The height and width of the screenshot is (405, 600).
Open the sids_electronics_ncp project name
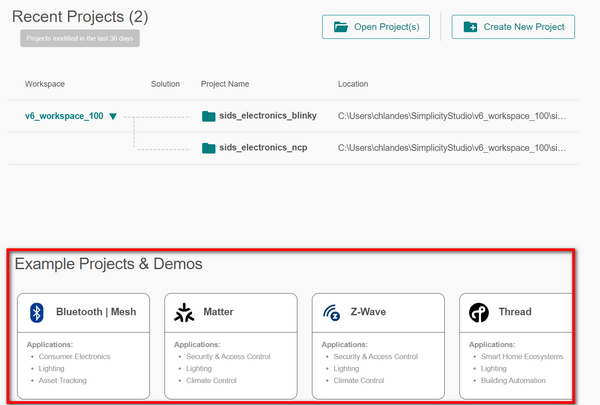click(263, 147)
